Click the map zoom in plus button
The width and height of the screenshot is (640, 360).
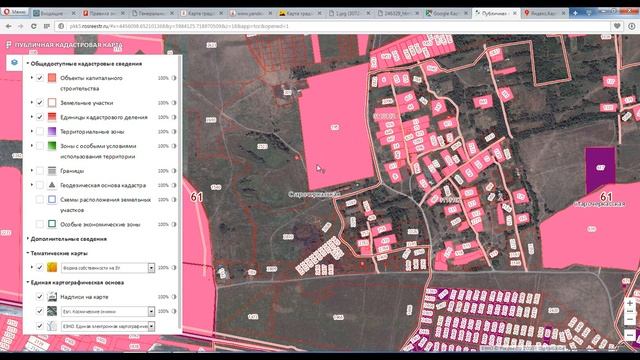point(630,304)
